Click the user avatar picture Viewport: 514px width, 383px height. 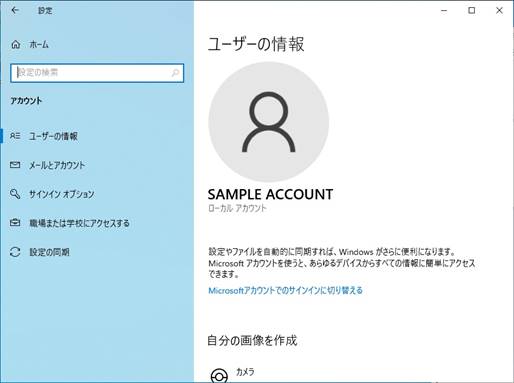(269, 122)
